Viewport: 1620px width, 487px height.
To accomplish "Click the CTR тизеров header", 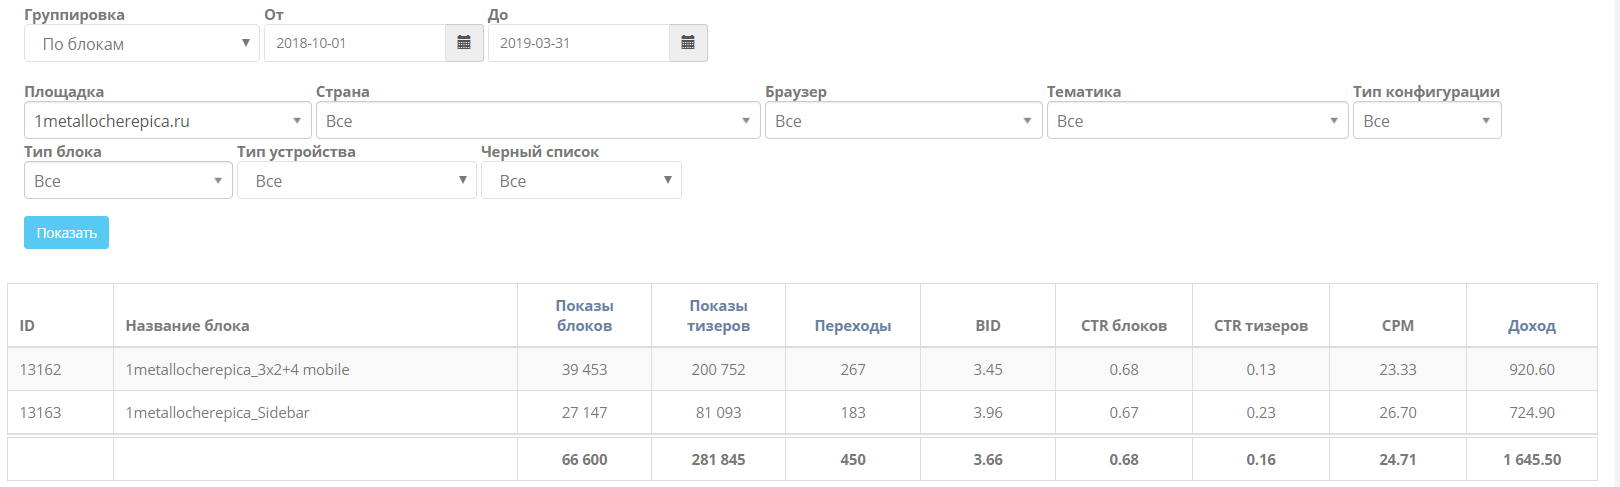I will 1261,326.
